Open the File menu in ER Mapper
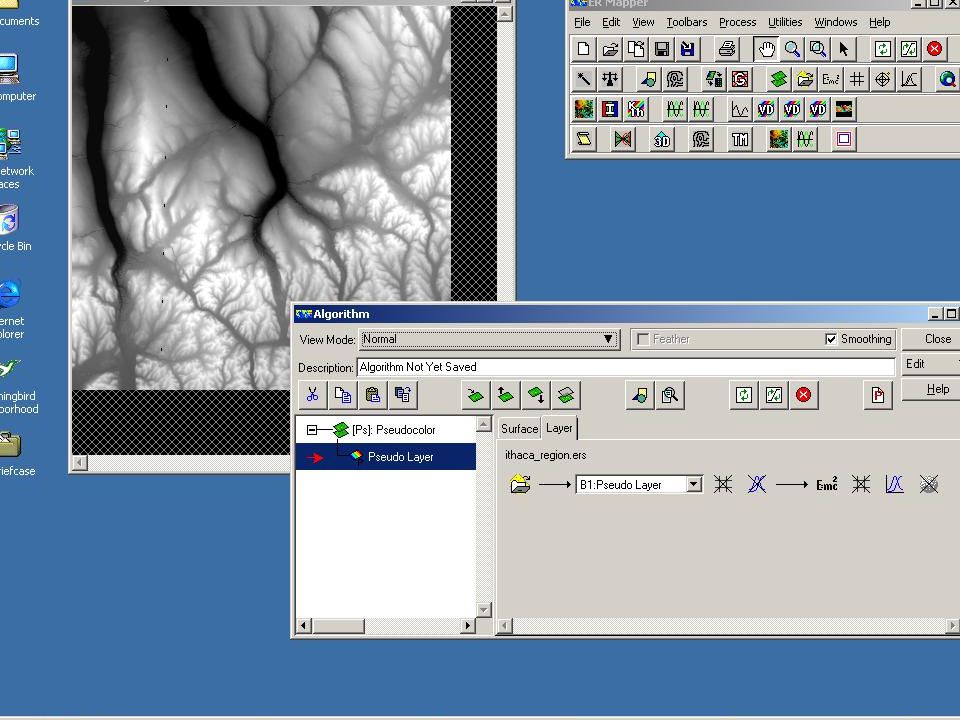Screen dimensions: 960x720 [x=582, y=22]
